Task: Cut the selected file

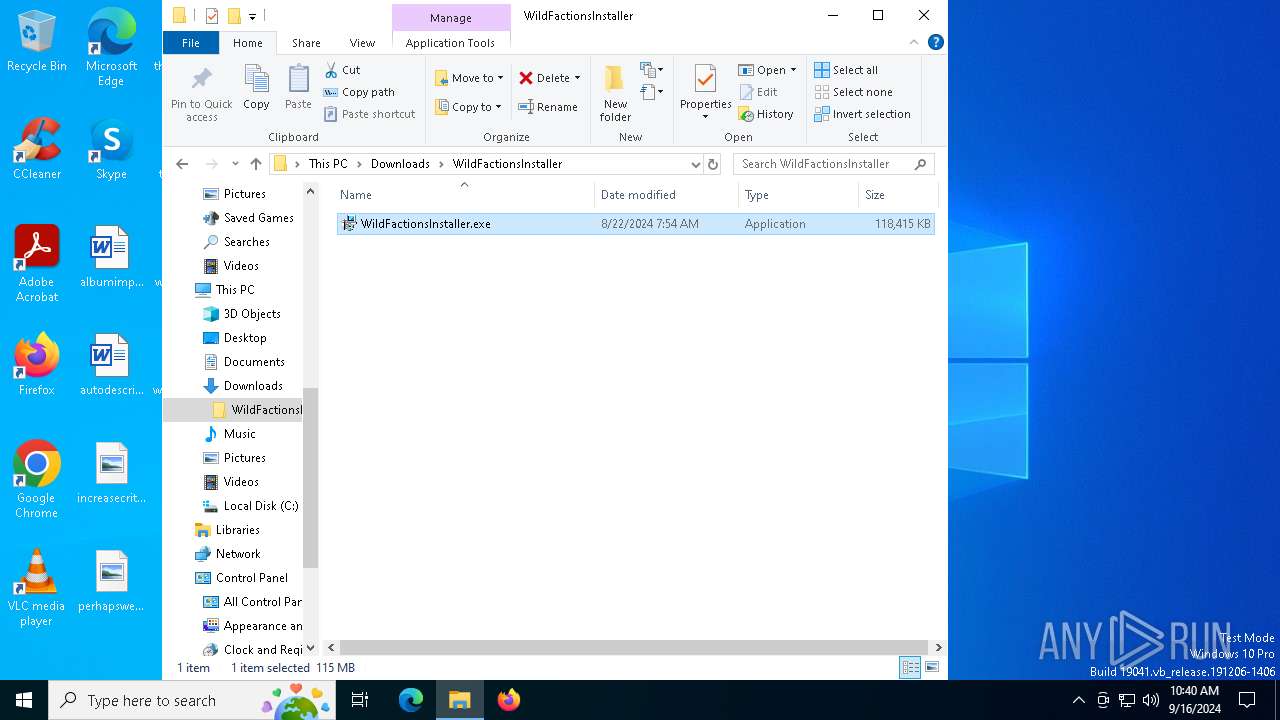Action: pos(343,70)
